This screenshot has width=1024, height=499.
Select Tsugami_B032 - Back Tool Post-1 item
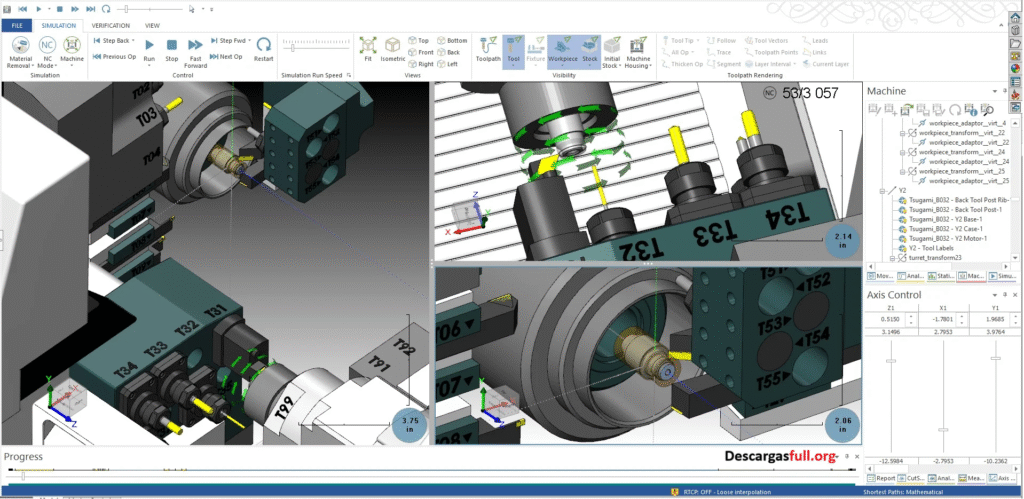[951, 210]
